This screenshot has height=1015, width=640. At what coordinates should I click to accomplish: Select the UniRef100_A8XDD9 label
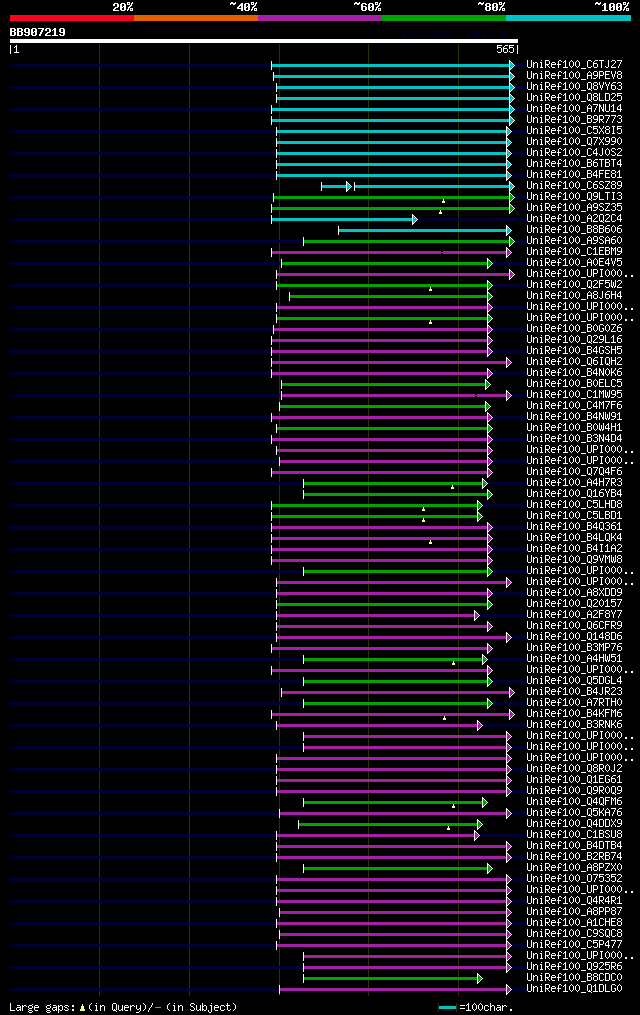pyautogui.click(x=574, y=593)
